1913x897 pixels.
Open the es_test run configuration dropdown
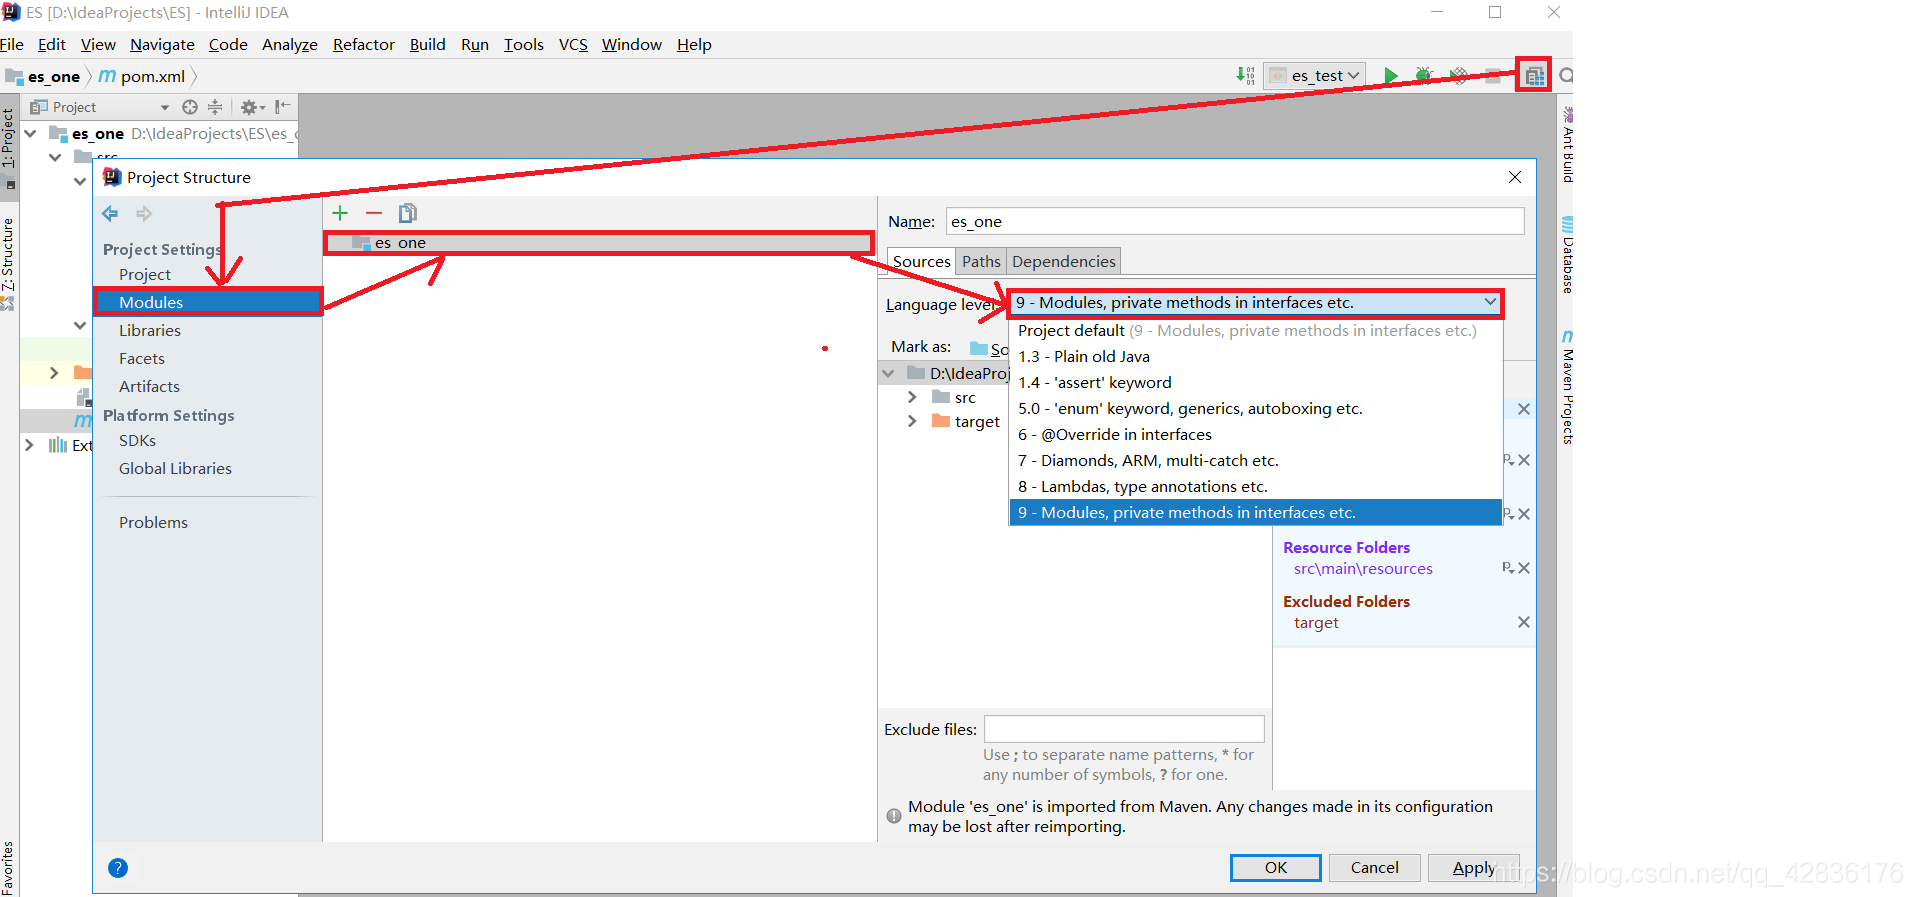1315,76
